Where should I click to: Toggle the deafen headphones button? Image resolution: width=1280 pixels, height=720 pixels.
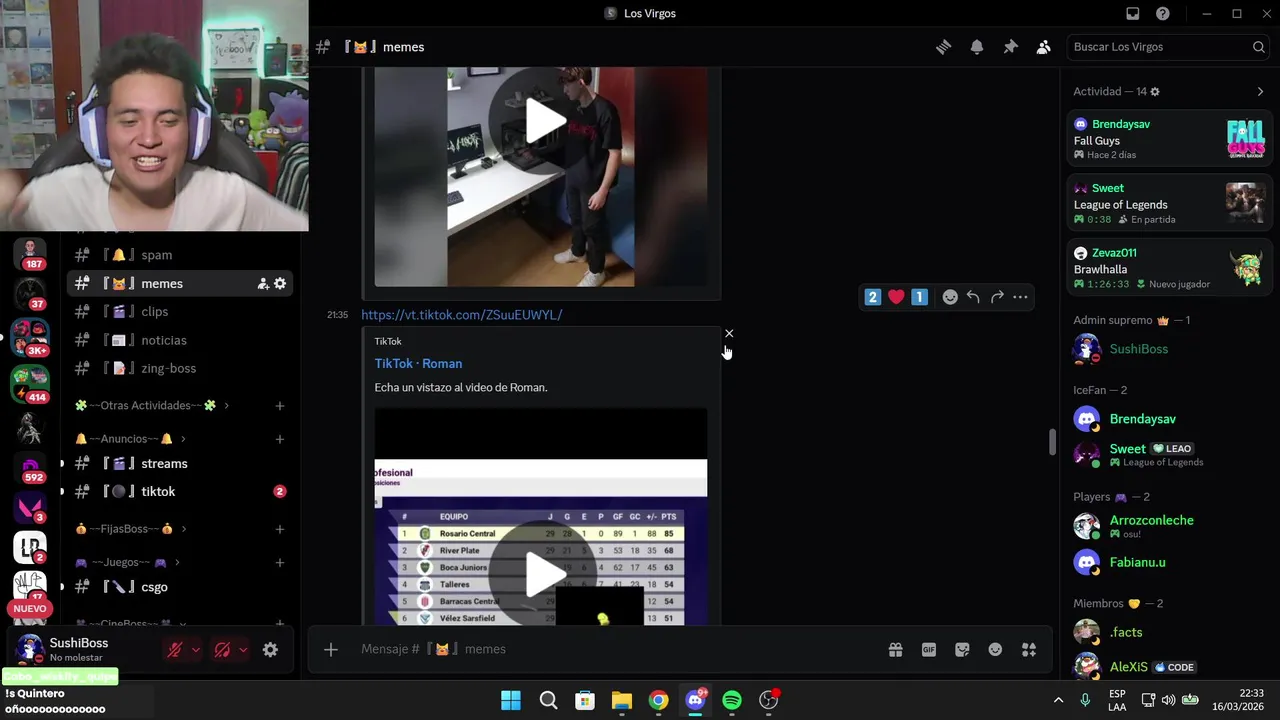[x=222, y=650]
